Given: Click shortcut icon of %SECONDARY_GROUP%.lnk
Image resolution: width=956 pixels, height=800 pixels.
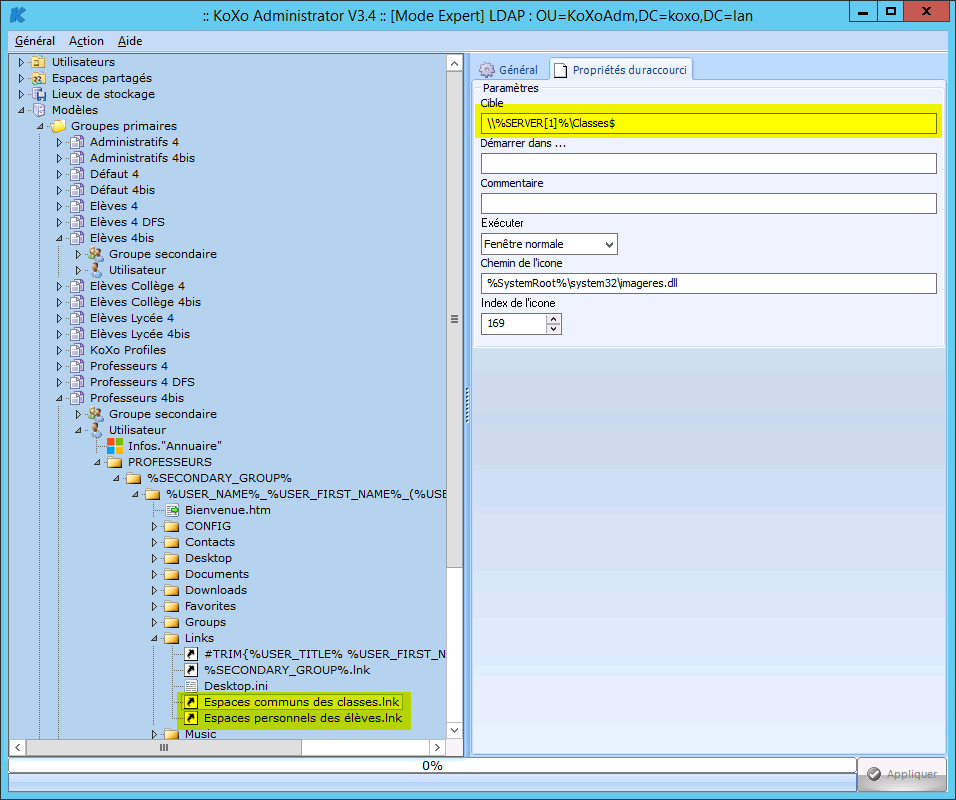Looking at the screenshot, I should click(191, 670).
